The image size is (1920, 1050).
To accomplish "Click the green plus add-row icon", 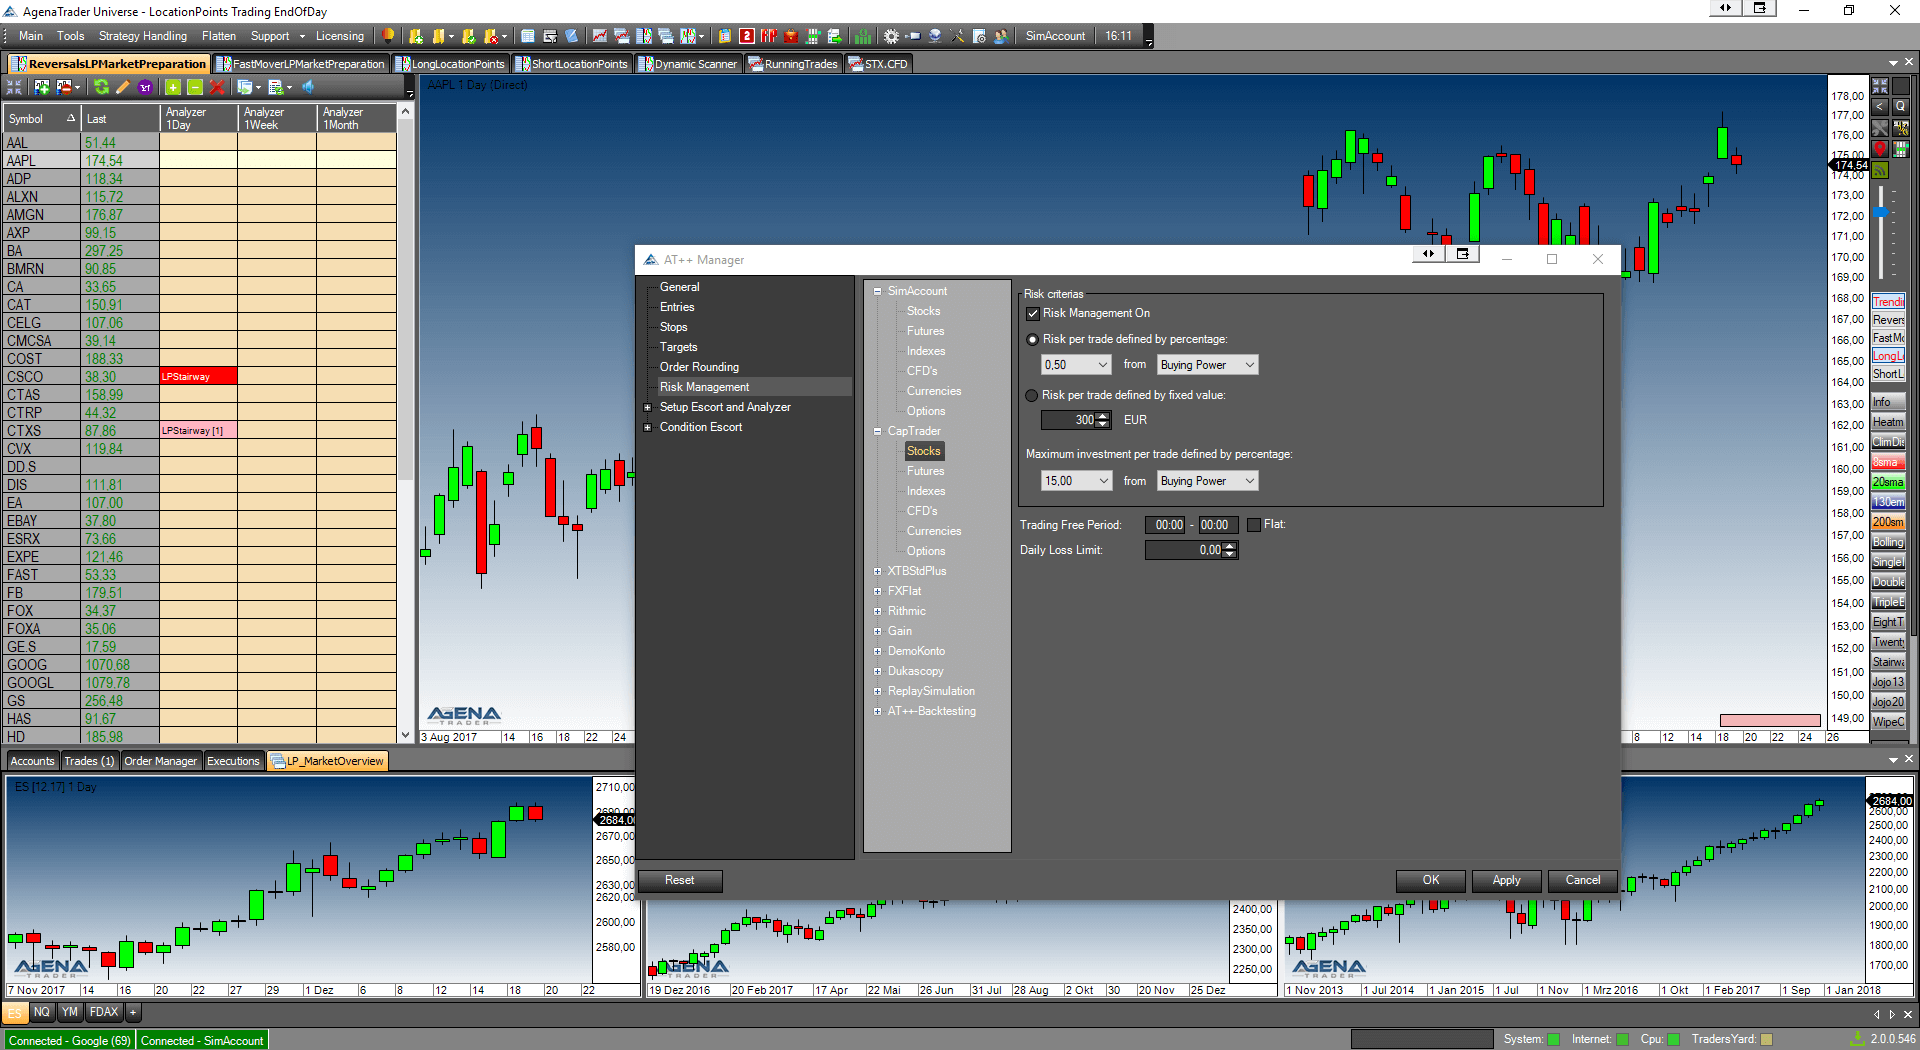I will coord(173,88).
